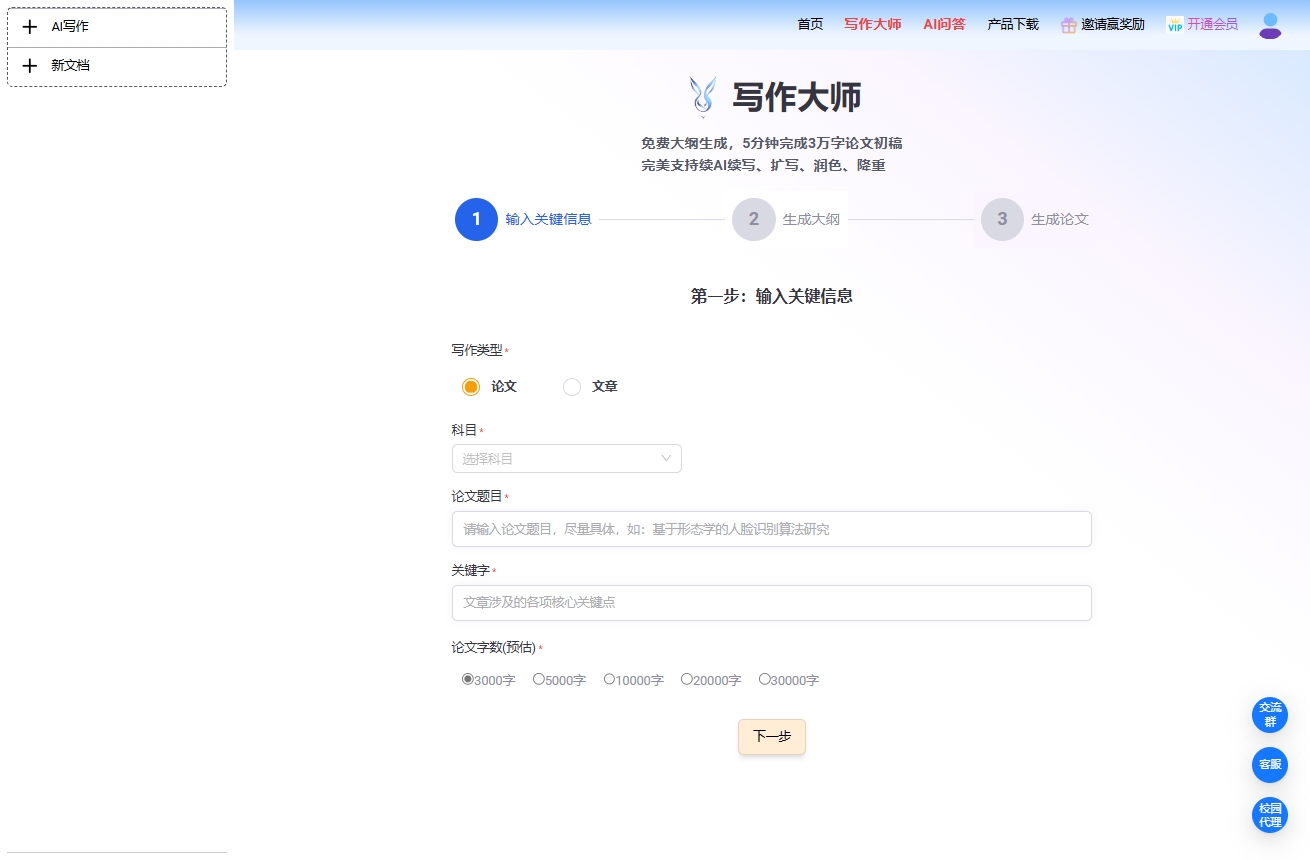The width and height of the screenshot is (1310, 860).
Task: Click the 生成论文 step label
Action: (1060, 220)
